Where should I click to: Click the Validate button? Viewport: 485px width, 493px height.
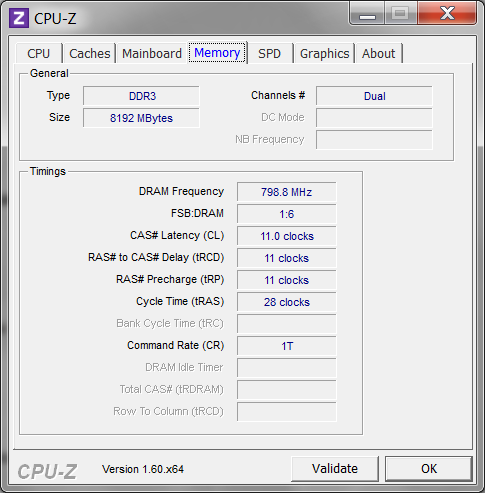click(x=335, y=469)
